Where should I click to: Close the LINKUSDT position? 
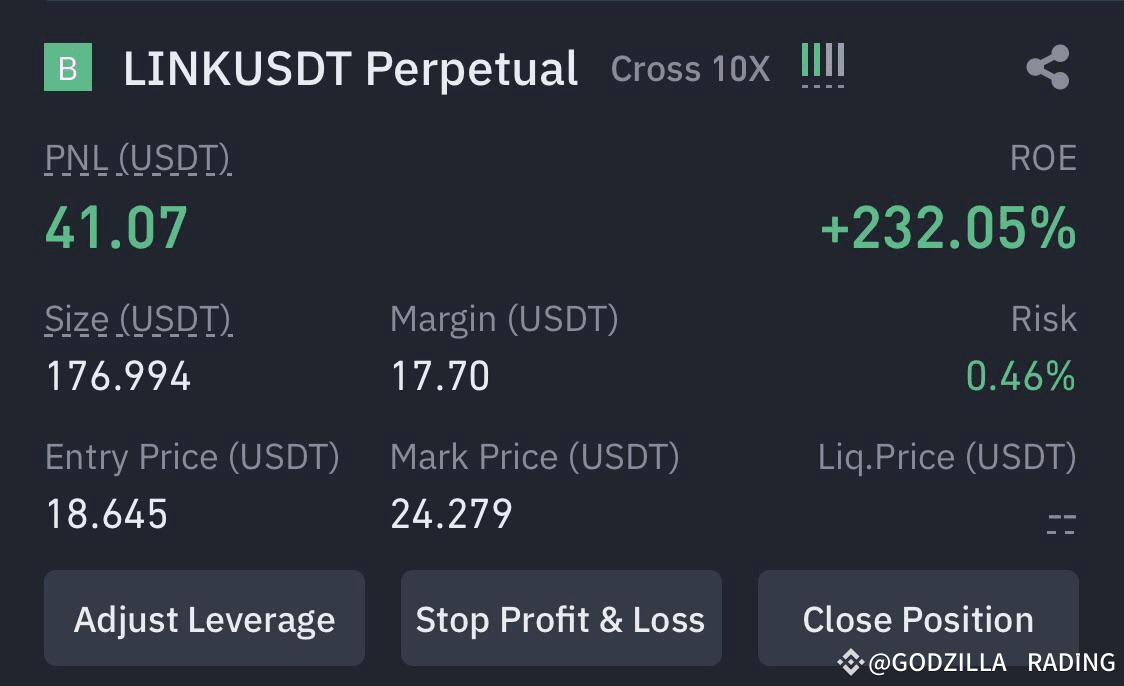coord(918,618)
